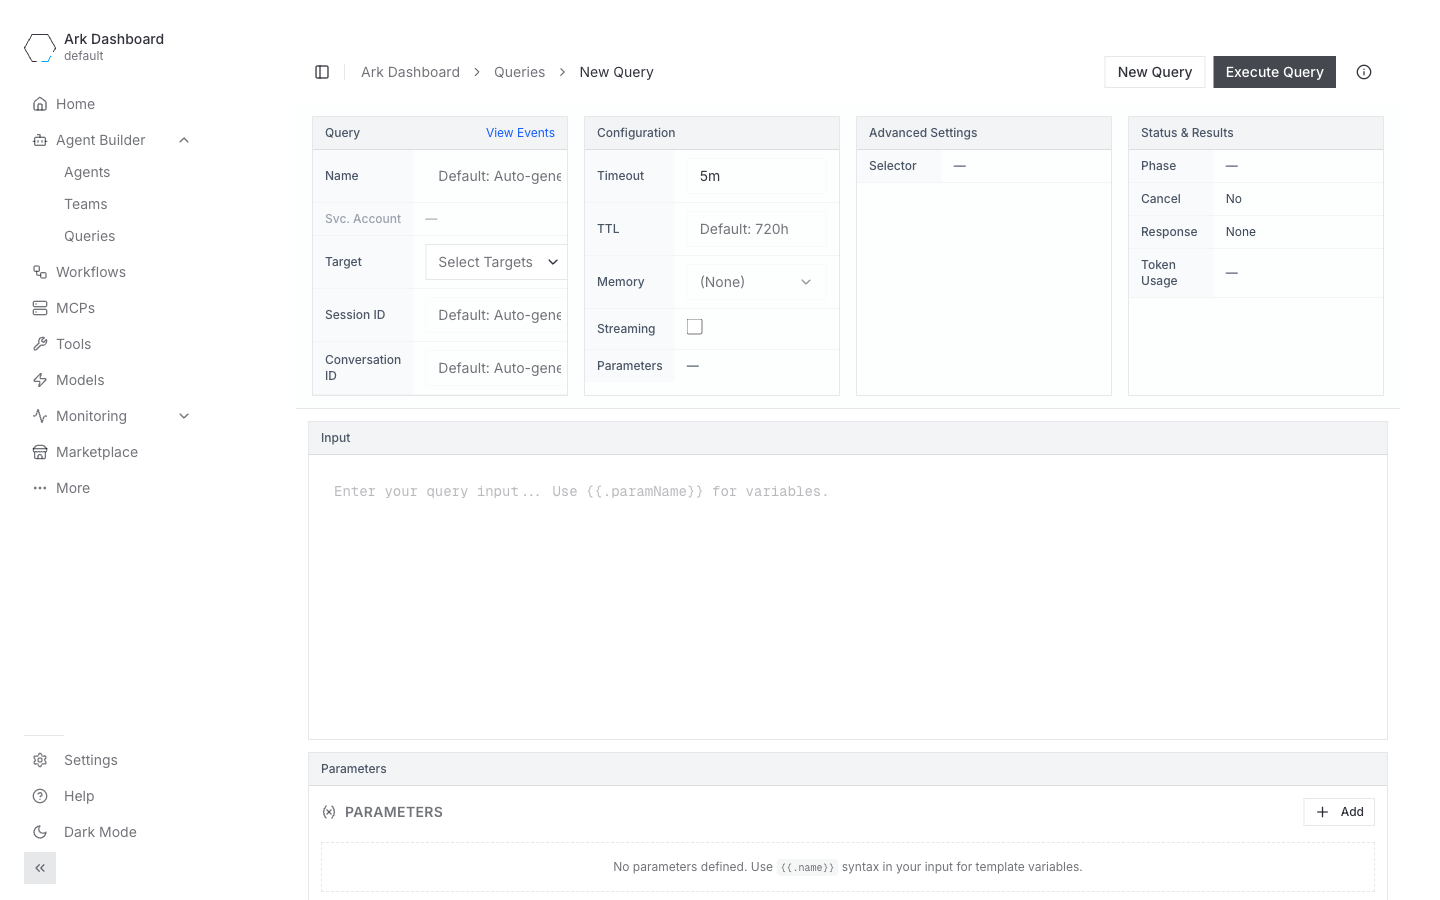The width and height of the screenshot is (1440, 900).
Task: Toggle the sidebar panel icon in header
Action: tap(322, 72)
